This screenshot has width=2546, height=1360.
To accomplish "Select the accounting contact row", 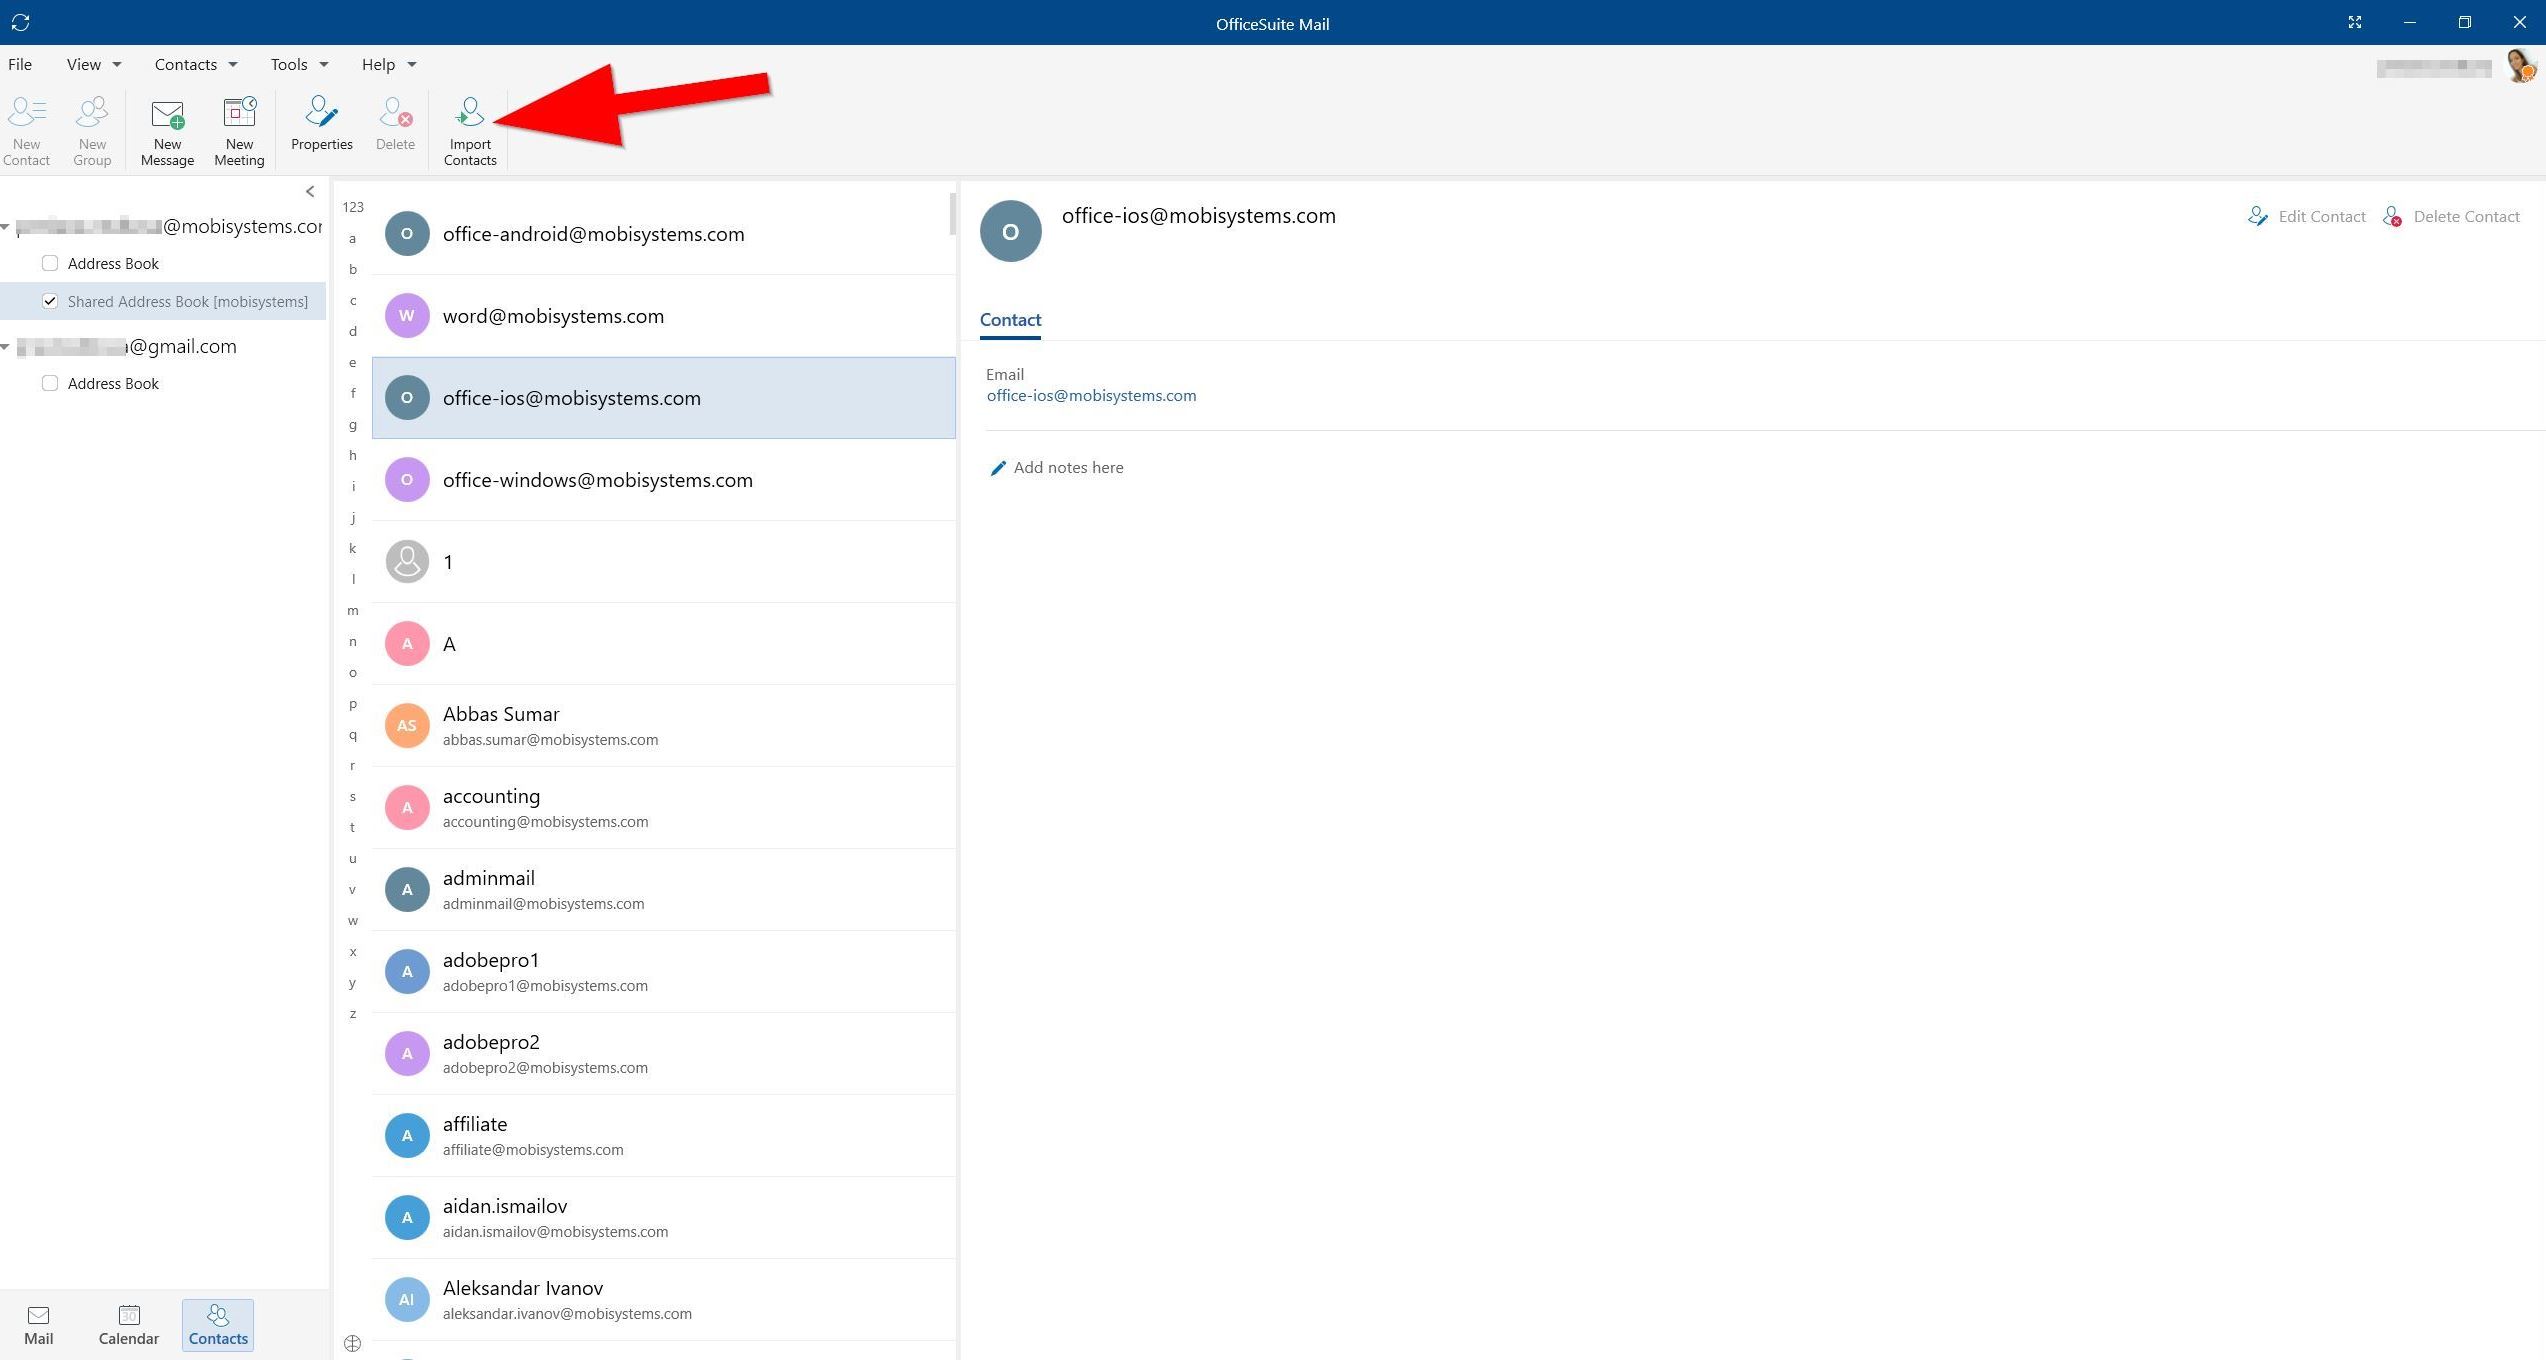I will (x=664, y=808).
